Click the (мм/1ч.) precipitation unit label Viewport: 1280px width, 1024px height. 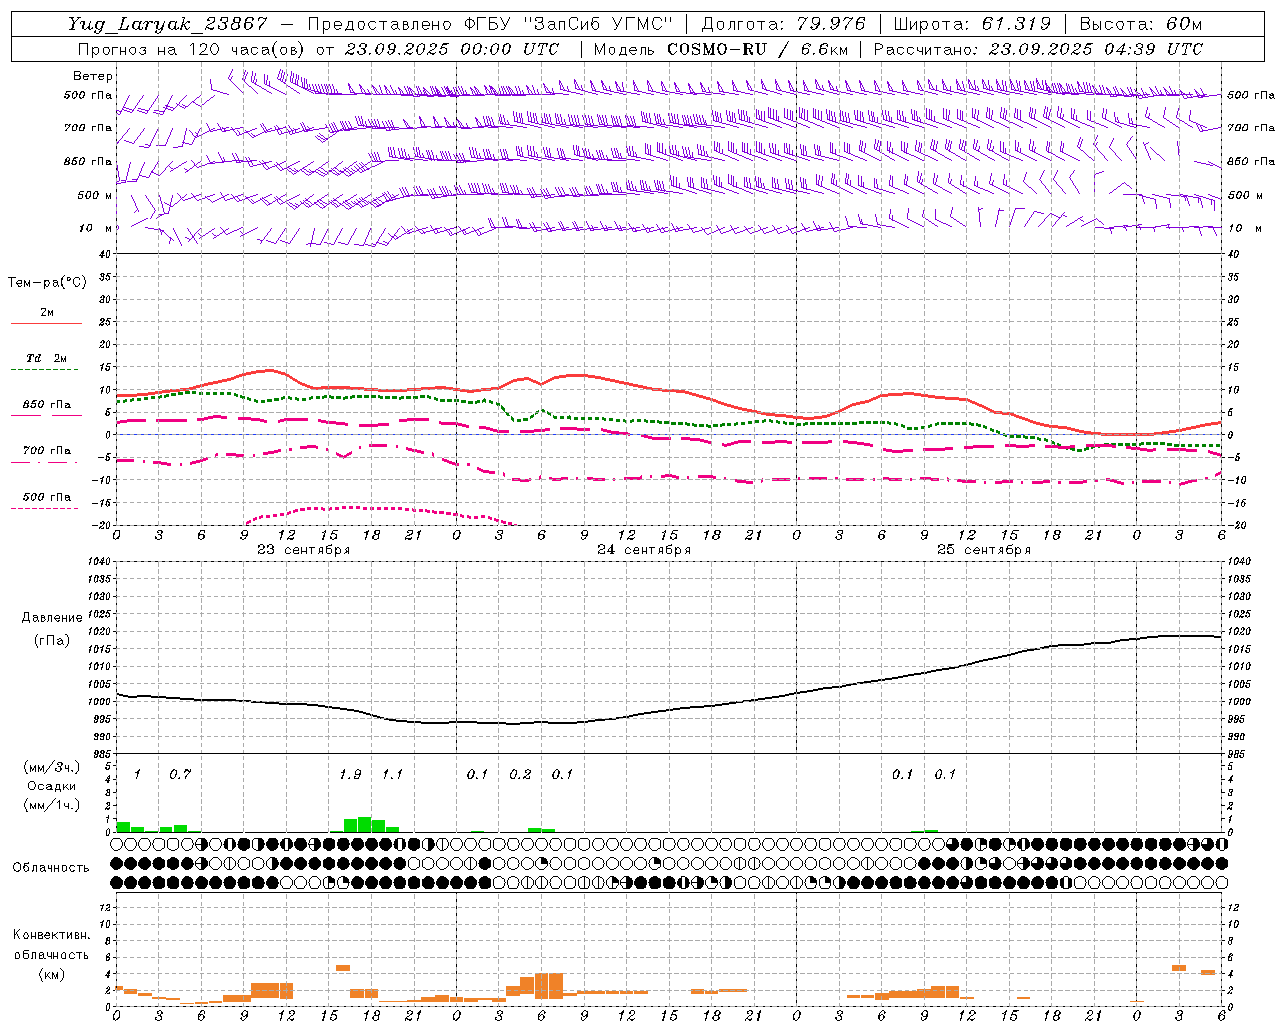pos(51,804)
